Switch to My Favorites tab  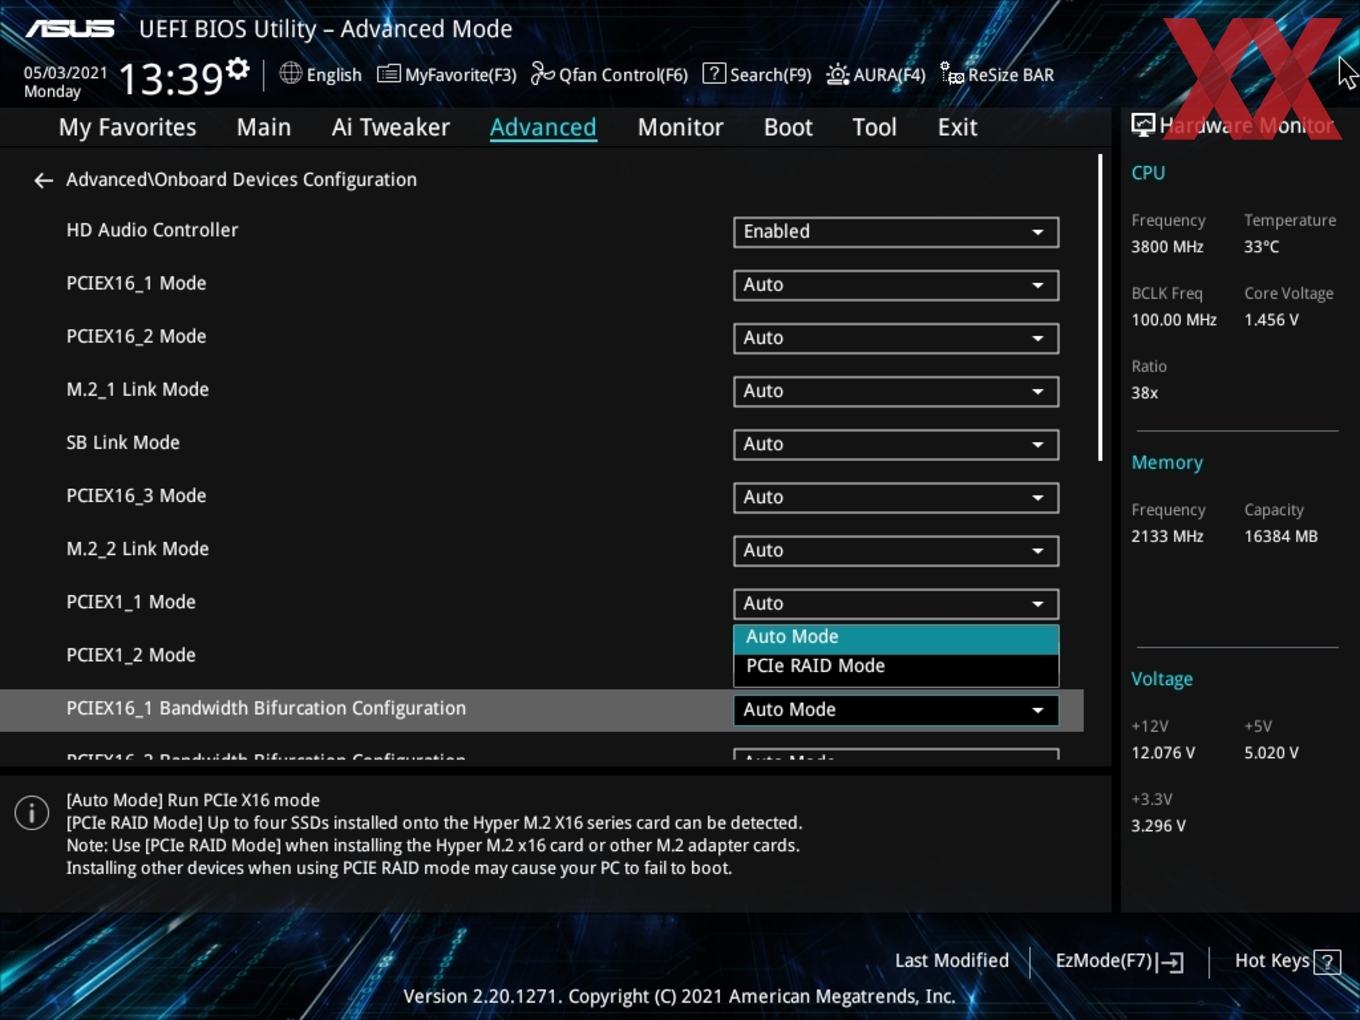[x=127, y=127]
